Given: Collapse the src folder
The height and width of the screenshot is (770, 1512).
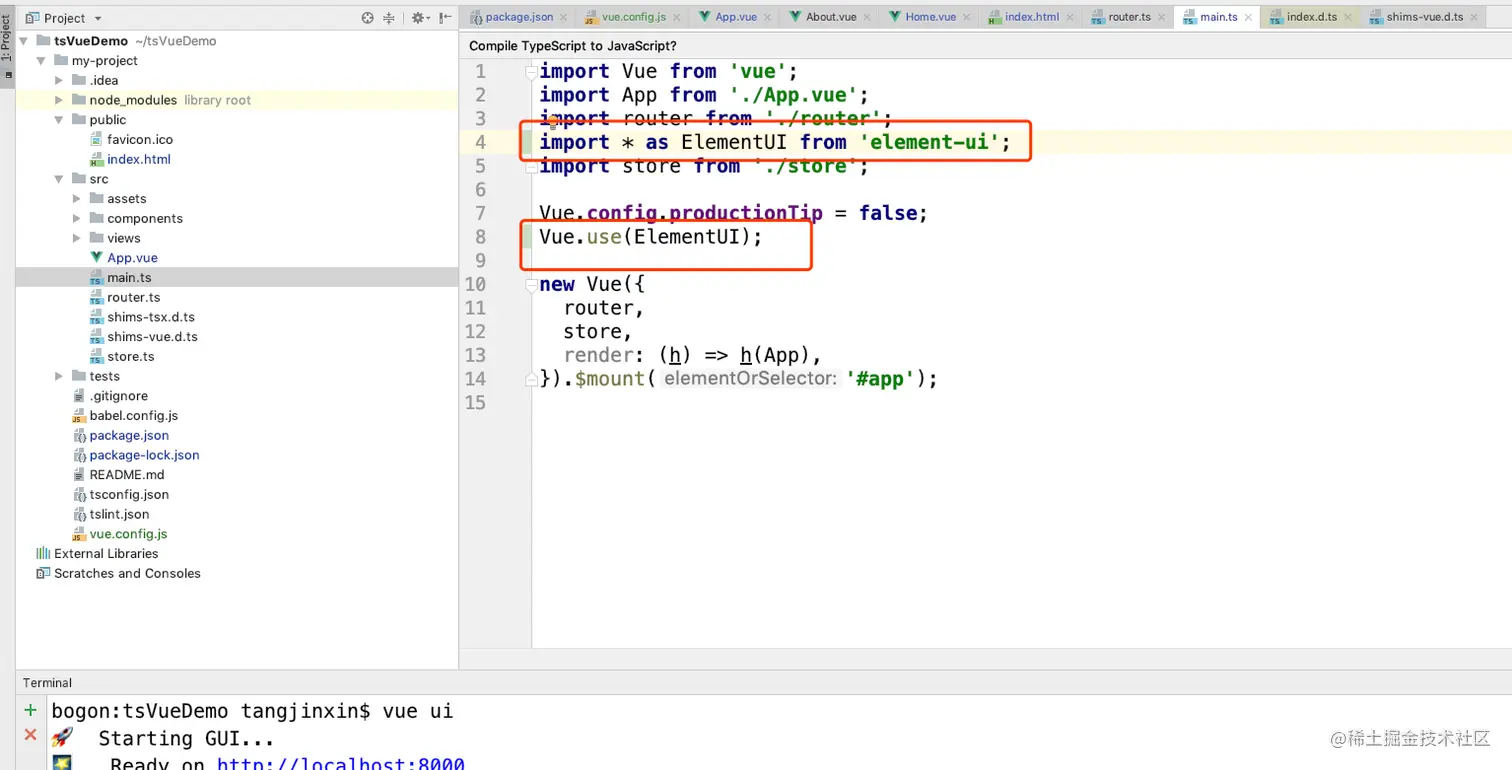Looking at the screenshot, I should tap(59, 179).
